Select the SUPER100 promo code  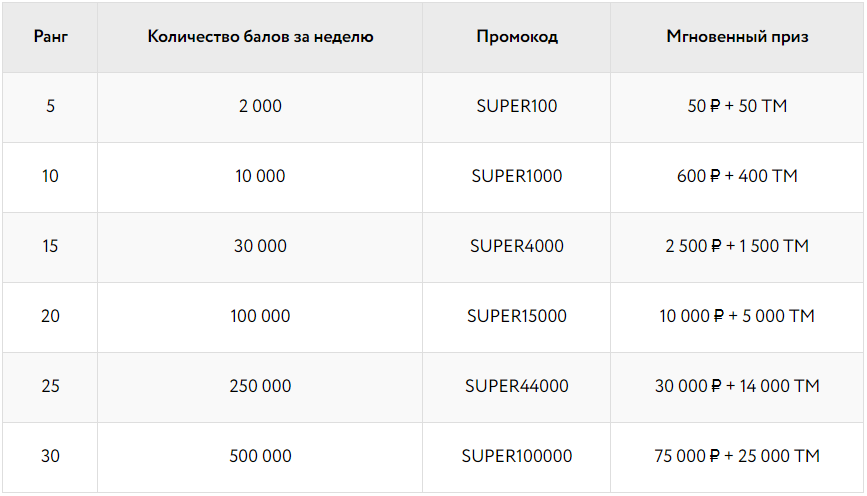pyautogui.click(x=517, y=106)
